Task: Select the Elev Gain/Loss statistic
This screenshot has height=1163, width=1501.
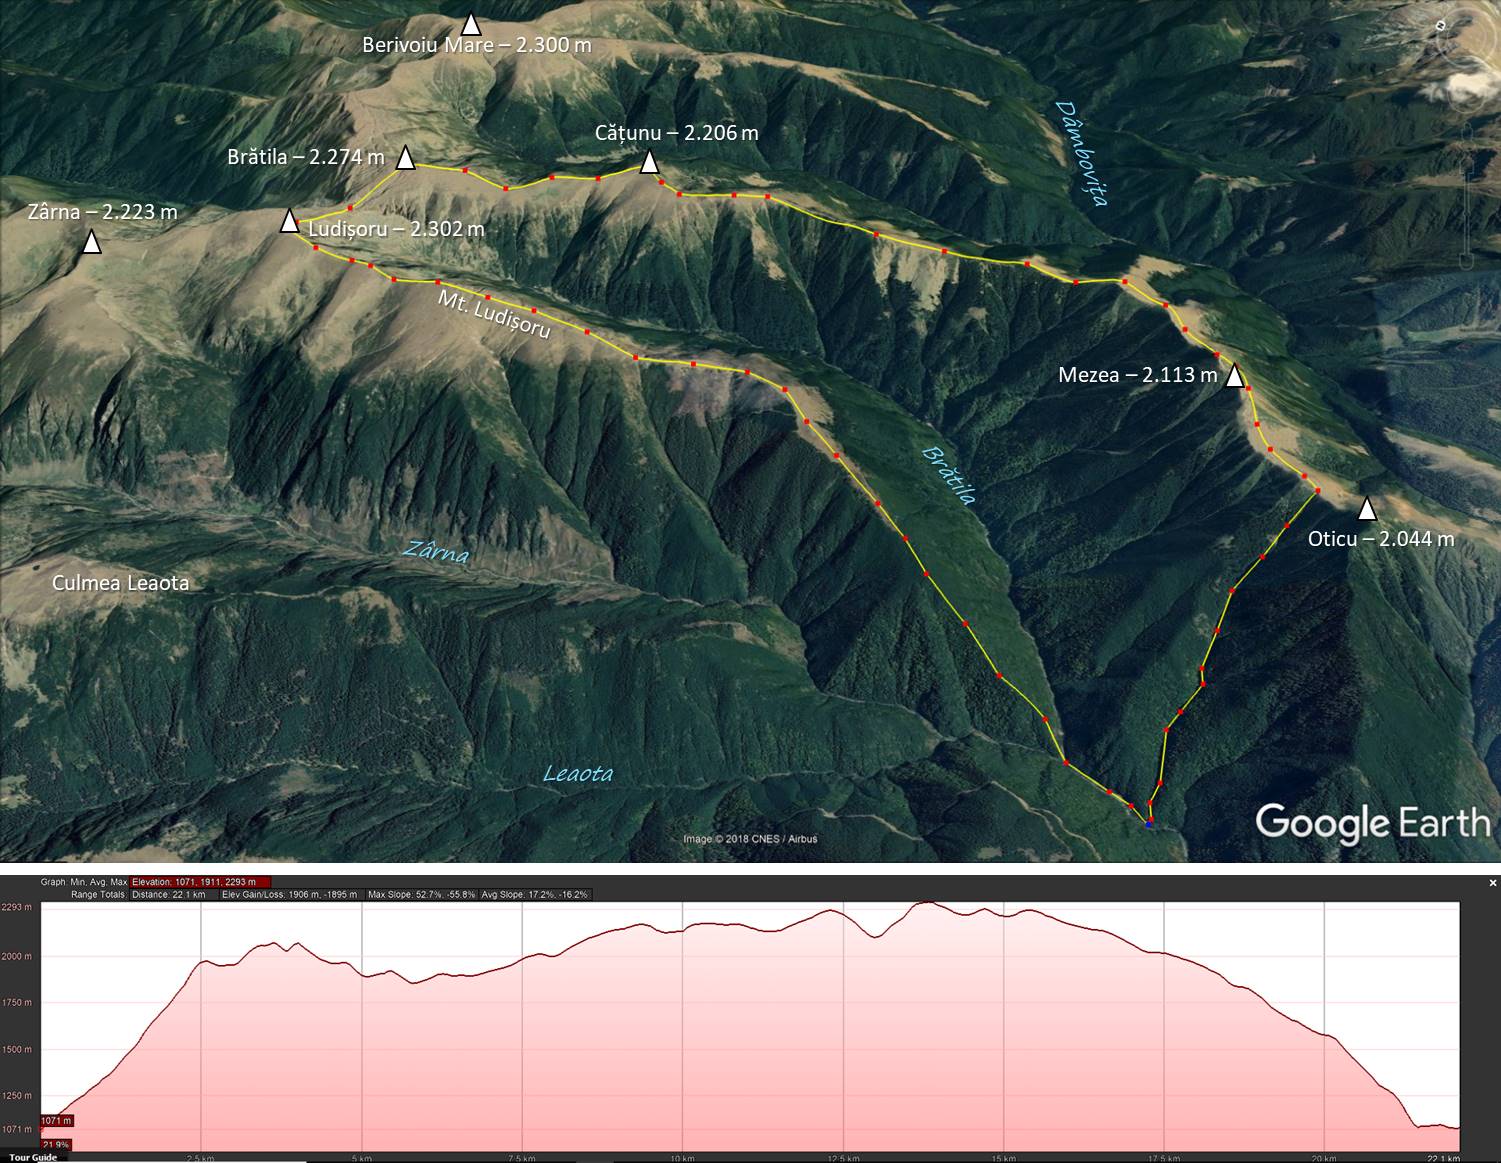Action: [x=290, y=894]
